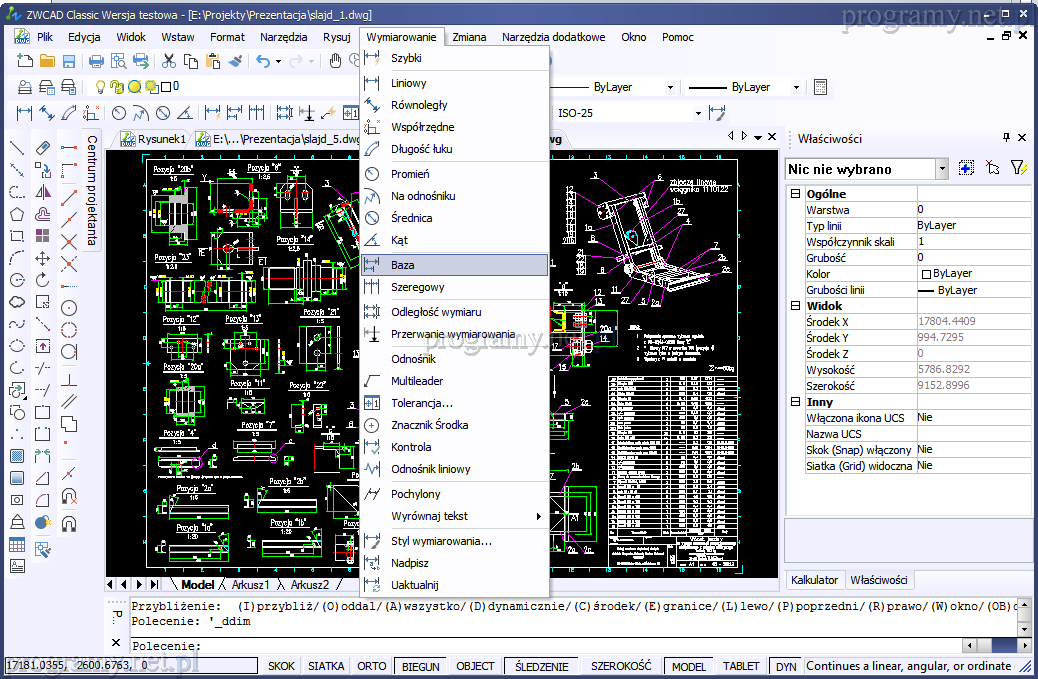Switch to the Arkusz1 layout tab
This screenshot has height=679, width=1038.
[250, 584]
